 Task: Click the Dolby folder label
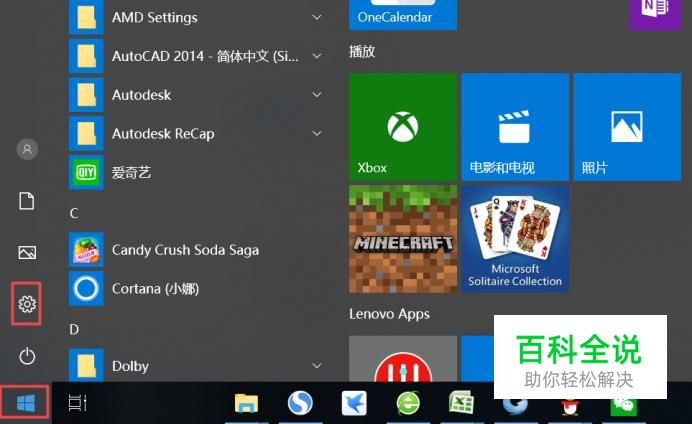[x=130, y=366]
